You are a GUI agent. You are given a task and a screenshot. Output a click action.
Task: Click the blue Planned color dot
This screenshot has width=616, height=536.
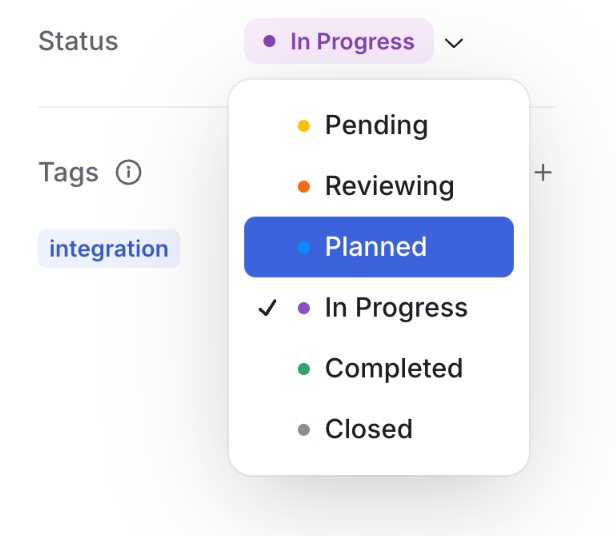point(304,247)
